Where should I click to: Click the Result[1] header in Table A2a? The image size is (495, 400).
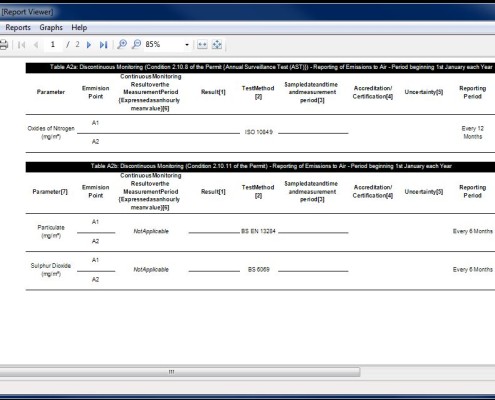213,92
